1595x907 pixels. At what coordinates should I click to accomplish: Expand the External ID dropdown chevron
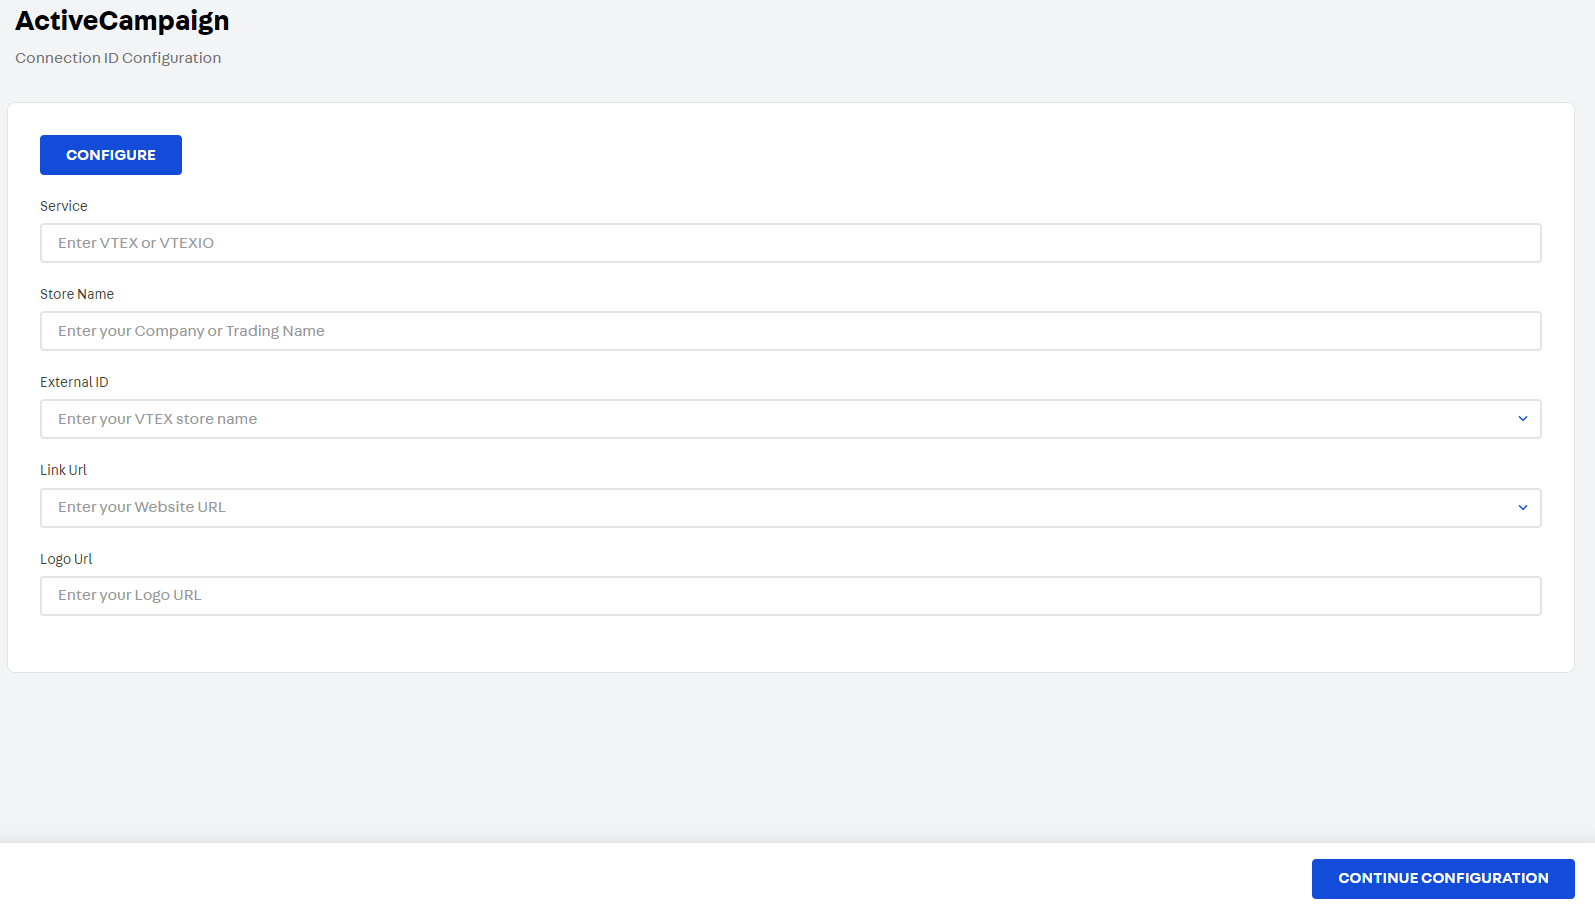coord(1522,419)
